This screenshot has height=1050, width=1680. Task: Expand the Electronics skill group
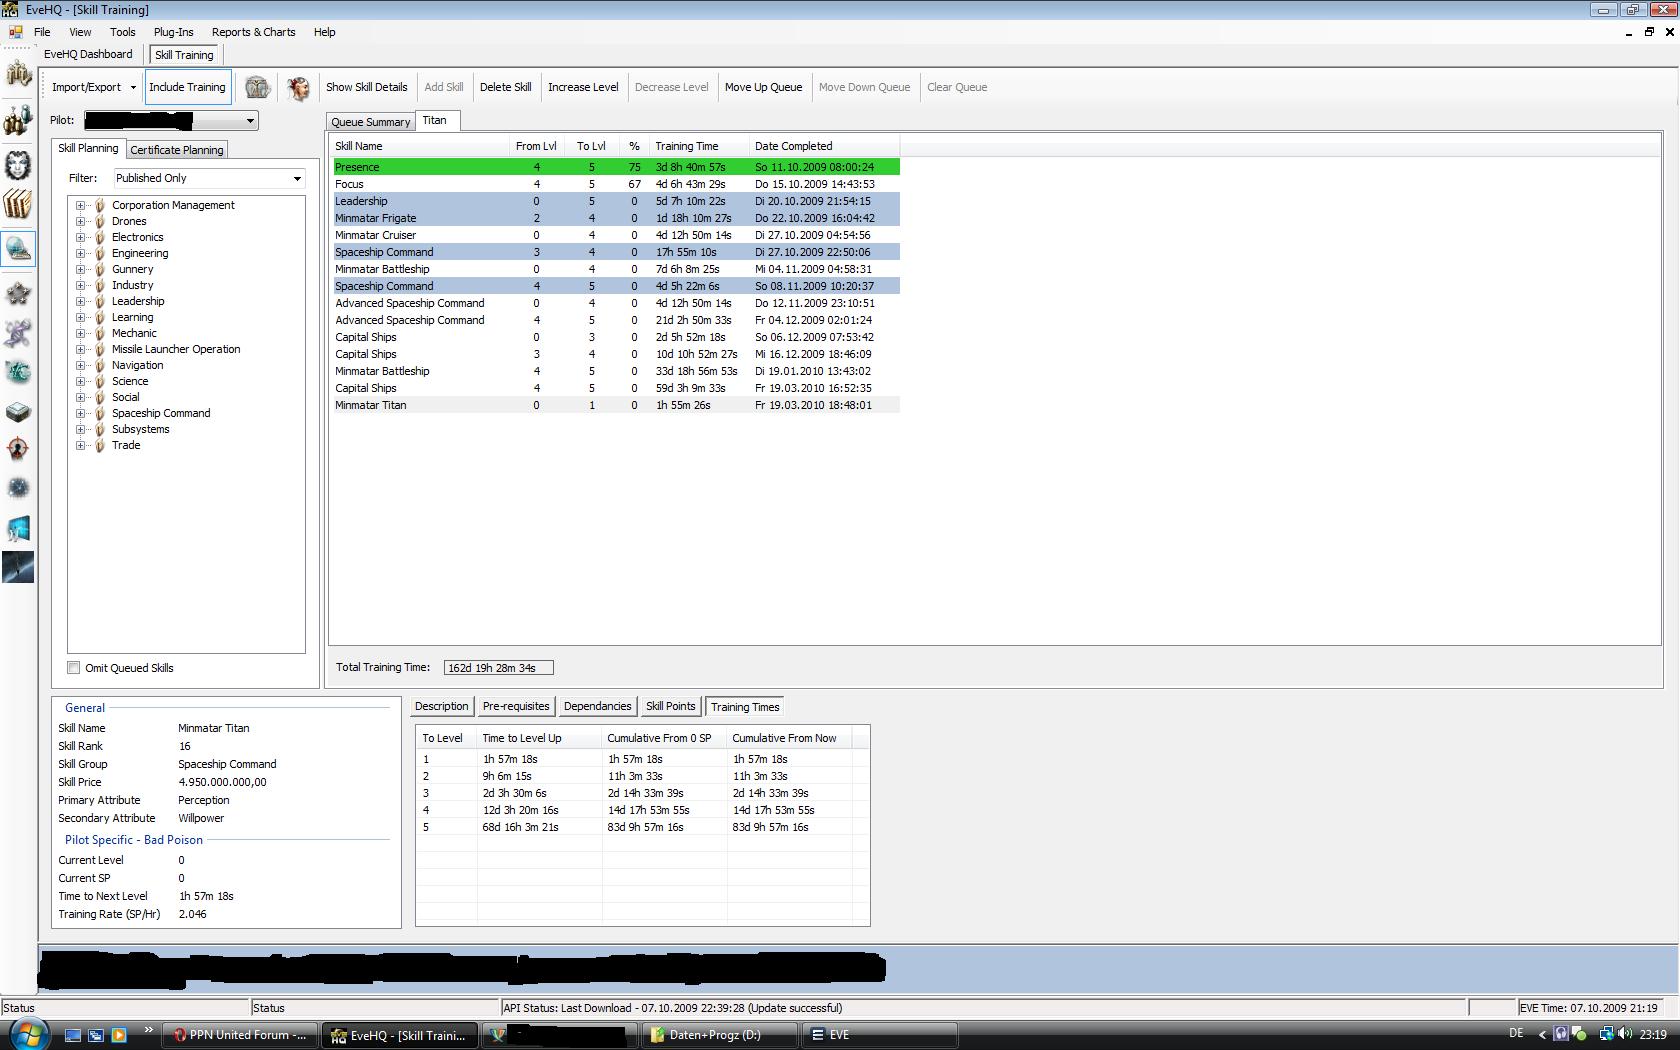click(x=81, y=237)
